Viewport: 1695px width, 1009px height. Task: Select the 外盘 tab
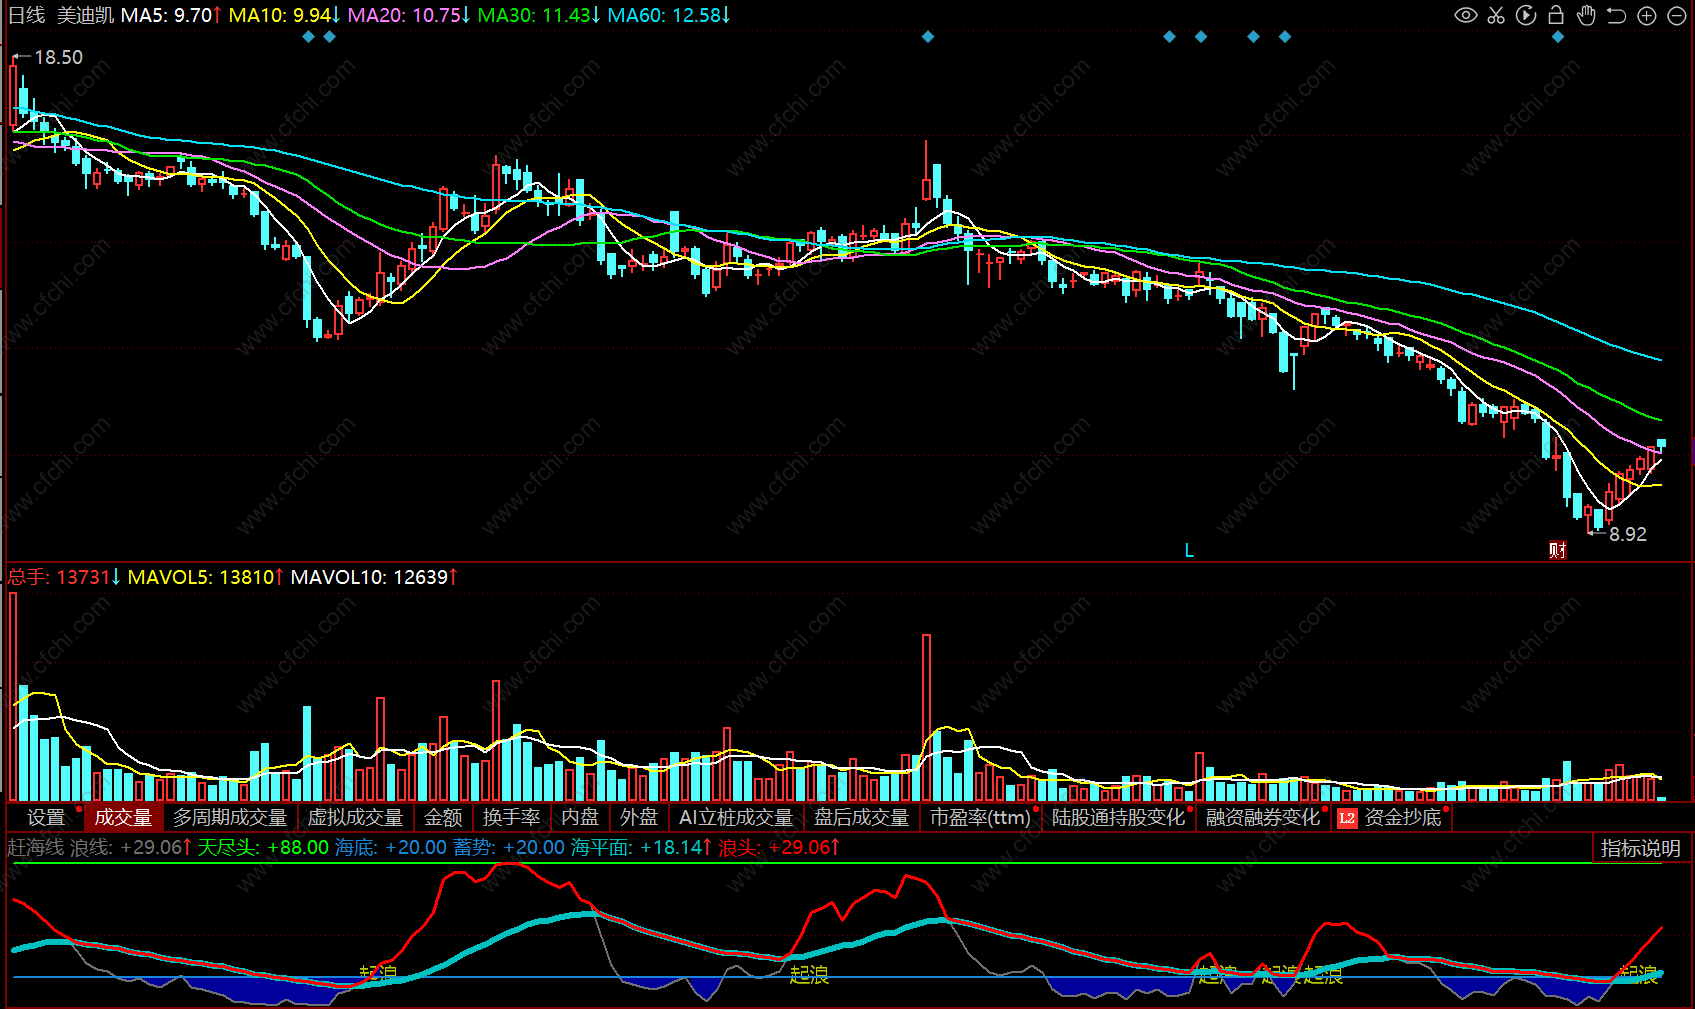coord(639,818)
